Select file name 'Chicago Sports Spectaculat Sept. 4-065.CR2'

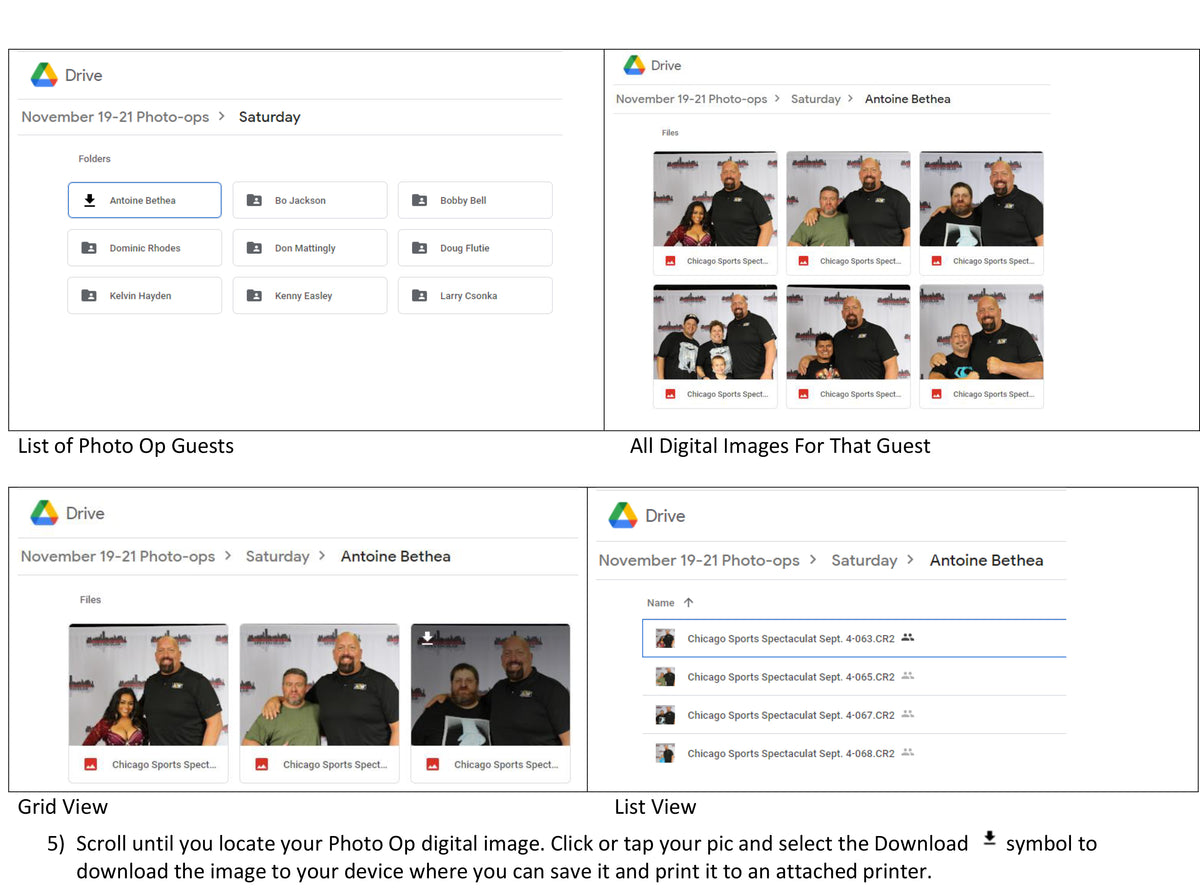(x=791, y=677)
